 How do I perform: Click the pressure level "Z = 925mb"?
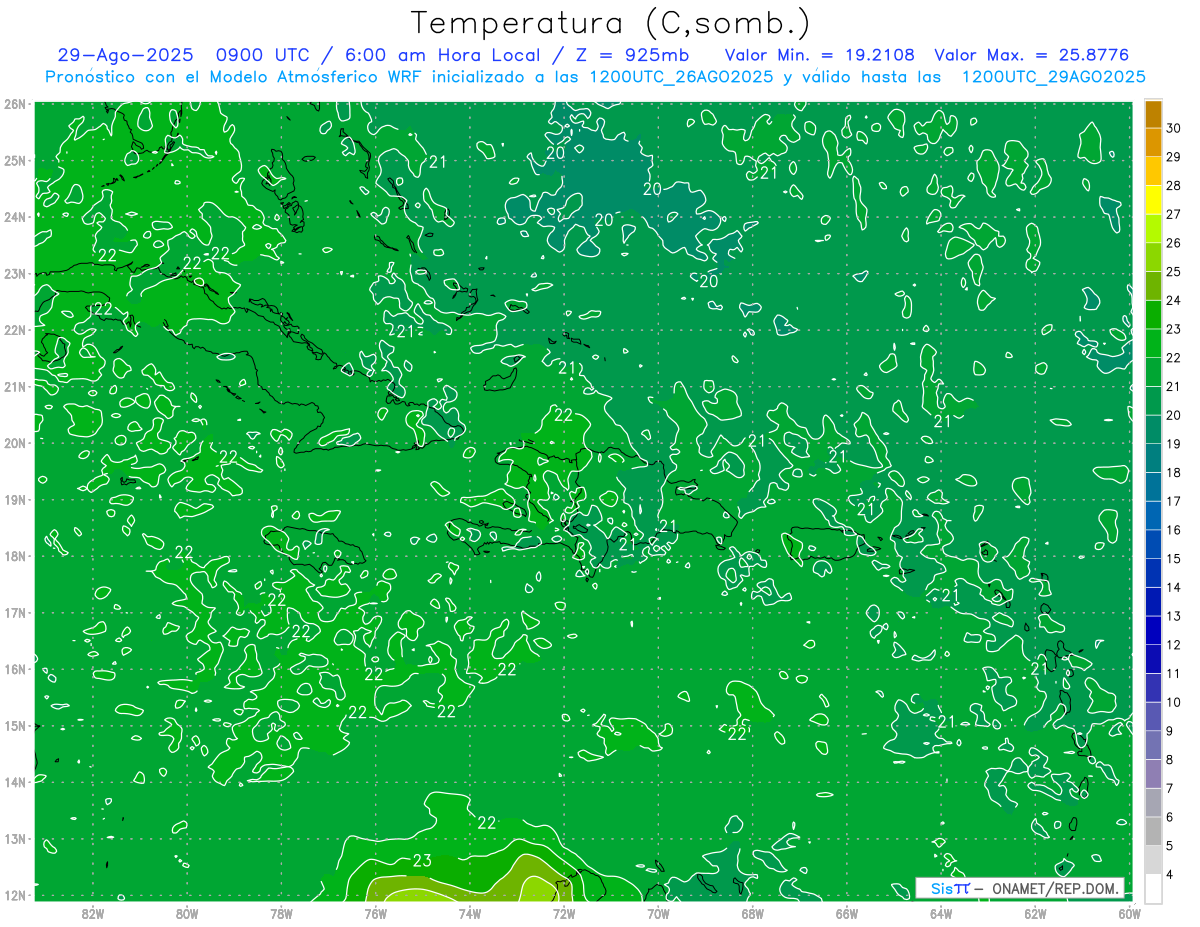click(x=633, y=56)
